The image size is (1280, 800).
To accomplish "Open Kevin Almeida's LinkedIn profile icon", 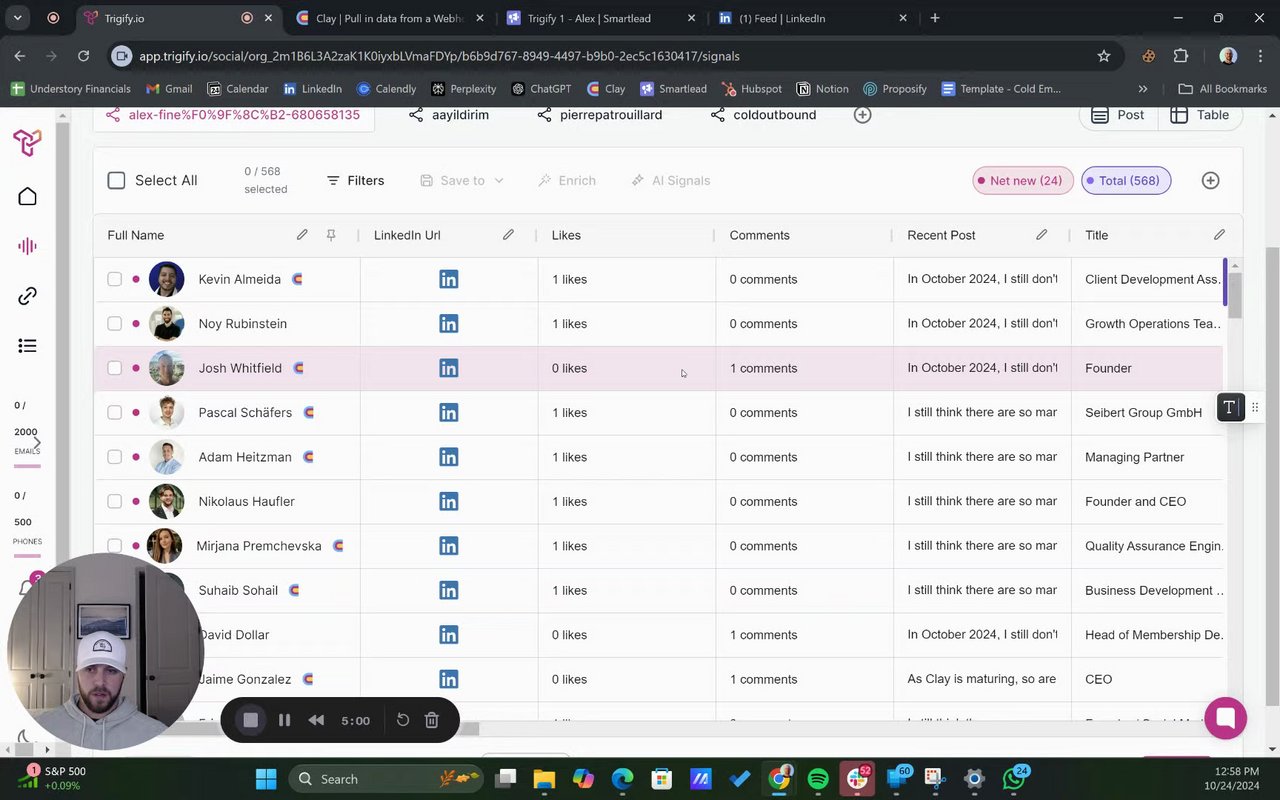I will pyautogui.click(x=449, y=279).
